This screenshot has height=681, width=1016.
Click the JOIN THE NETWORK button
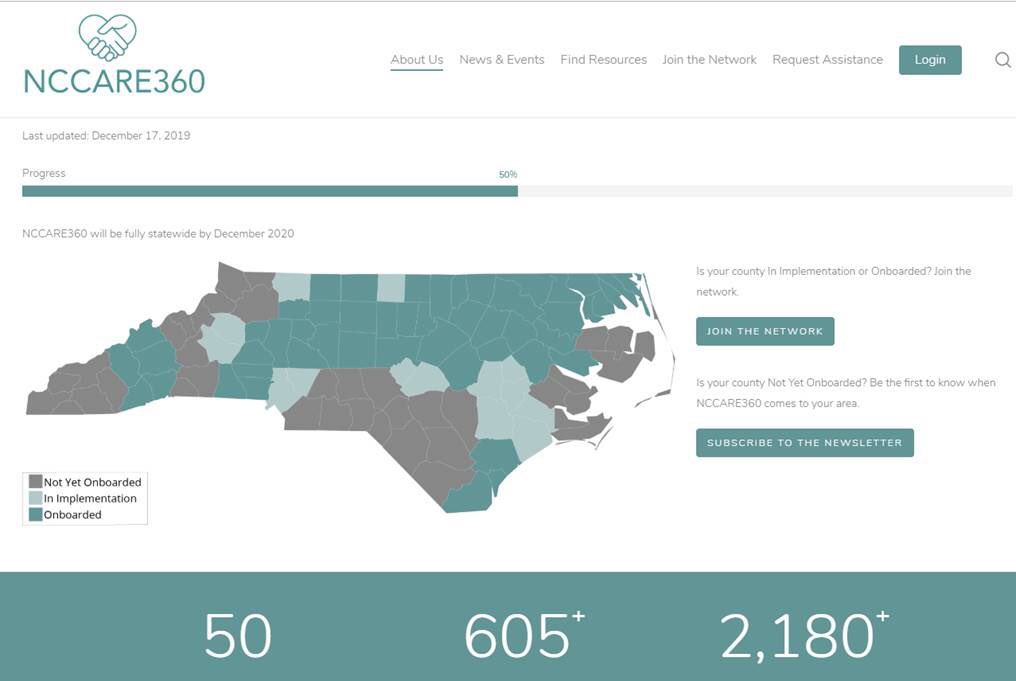(x=765, y=331)
